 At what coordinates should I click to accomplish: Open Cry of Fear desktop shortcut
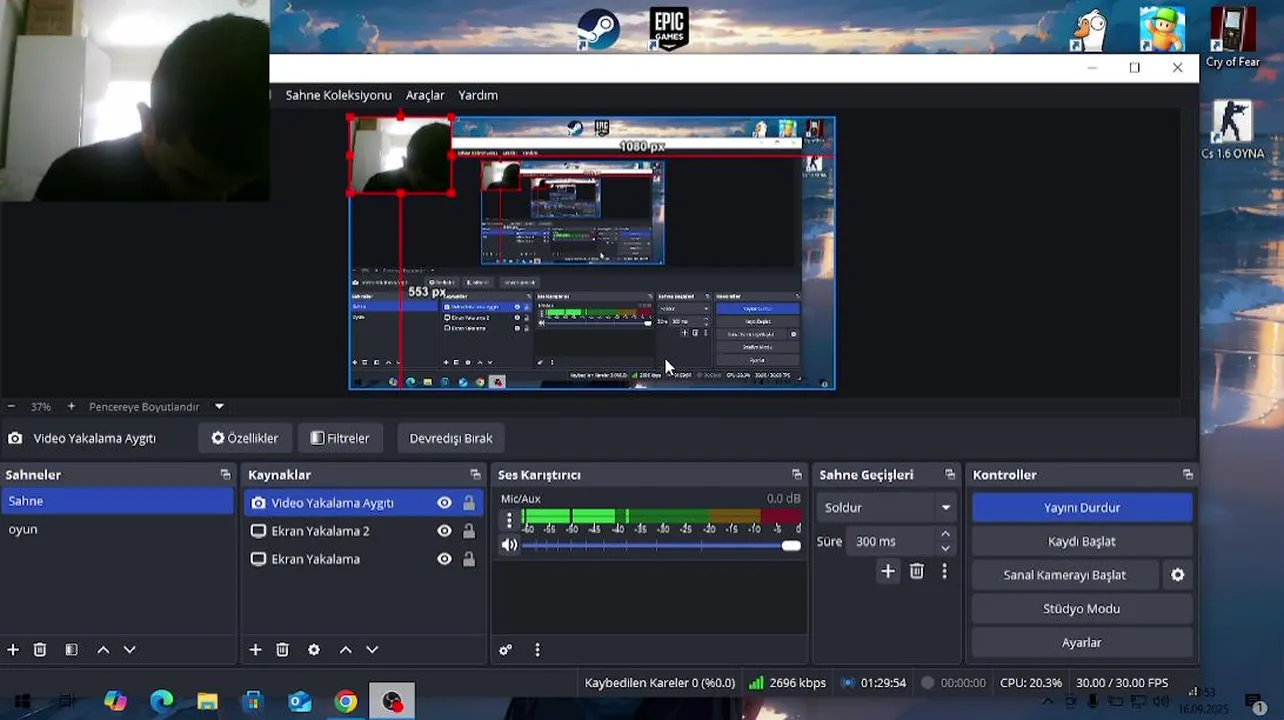coord(1232,38)
